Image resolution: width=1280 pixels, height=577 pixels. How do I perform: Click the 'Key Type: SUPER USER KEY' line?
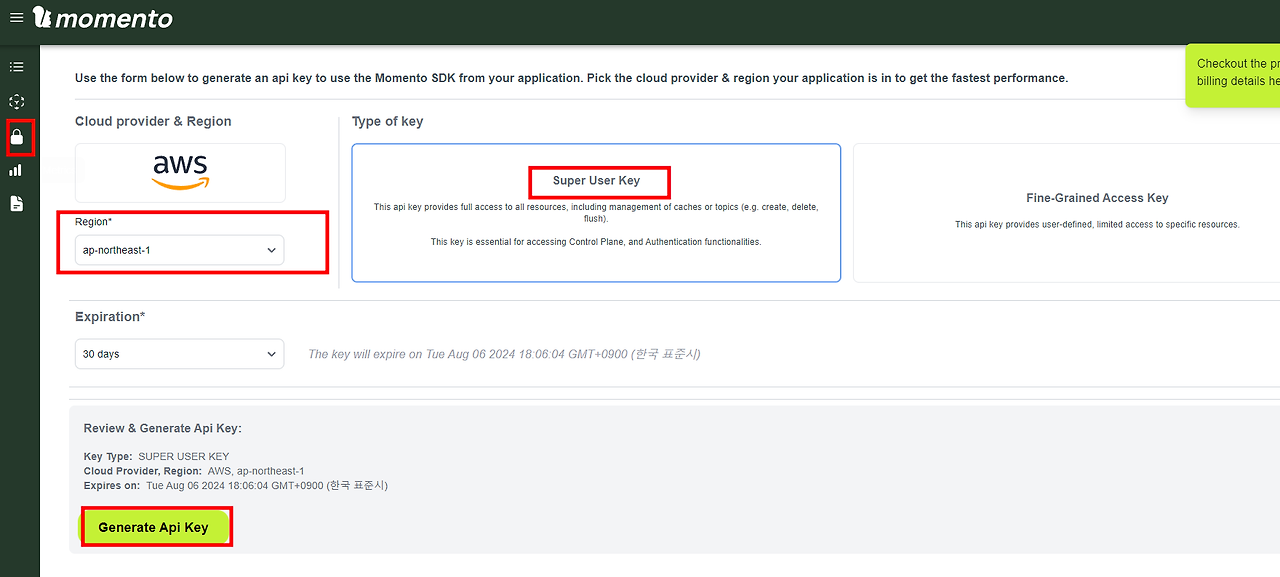tap(157, 456)
